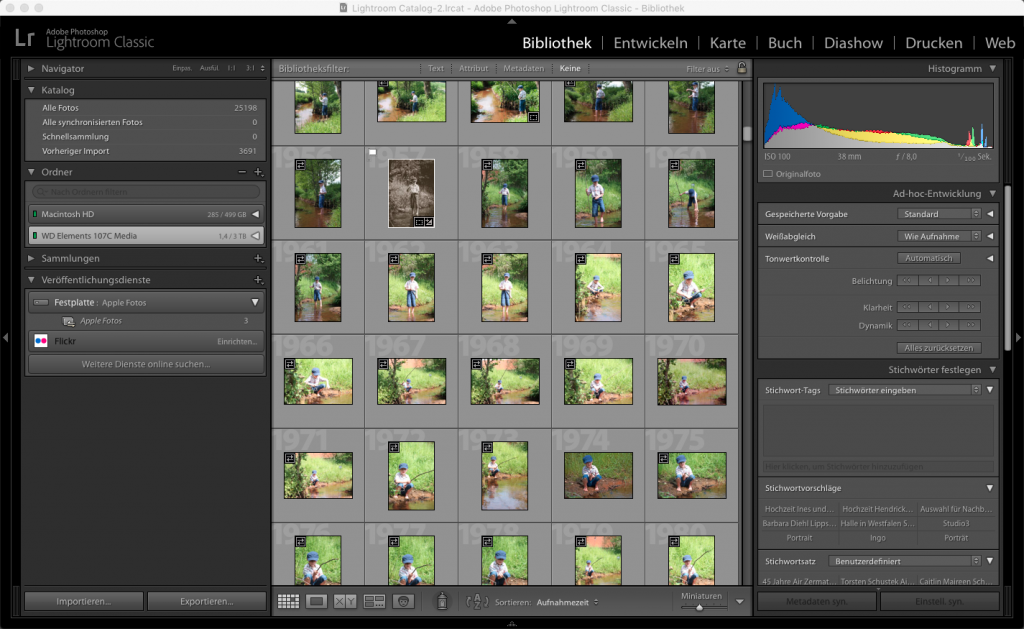
Task: Switch to Loupe view in toolbar
Action: [x=317, y=601]
